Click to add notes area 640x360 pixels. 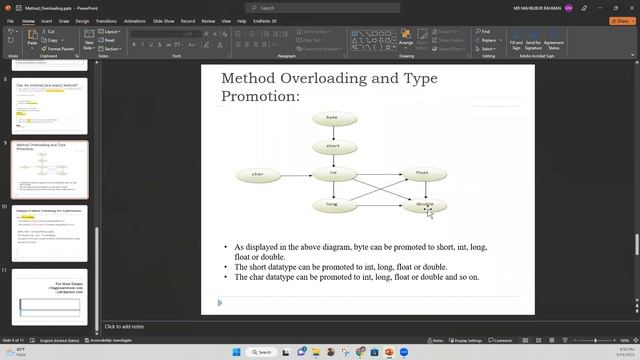[124, 327]
